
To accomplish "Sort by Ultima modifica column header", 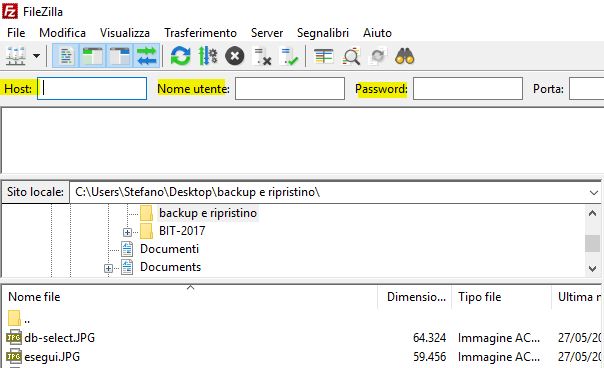I will click(x=578, y=297).
